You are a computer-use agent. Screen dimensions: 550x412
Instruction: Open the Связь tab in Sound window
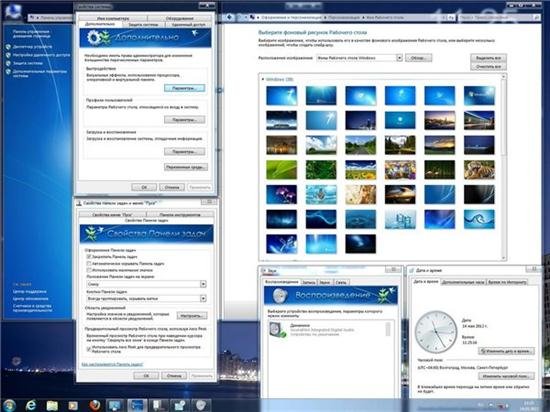(341, 282)
